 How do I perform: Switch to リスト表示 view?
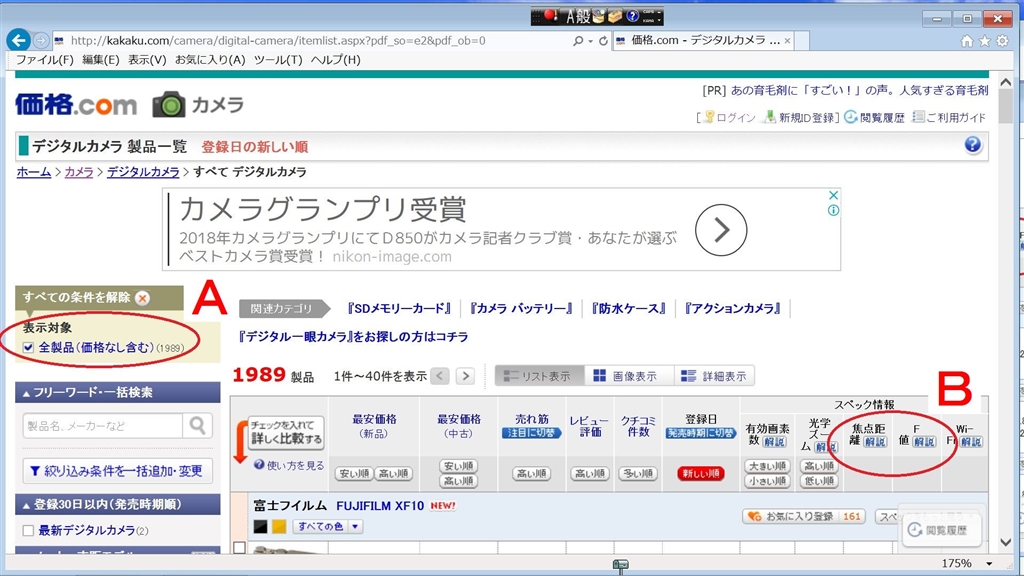click(539, 376)
